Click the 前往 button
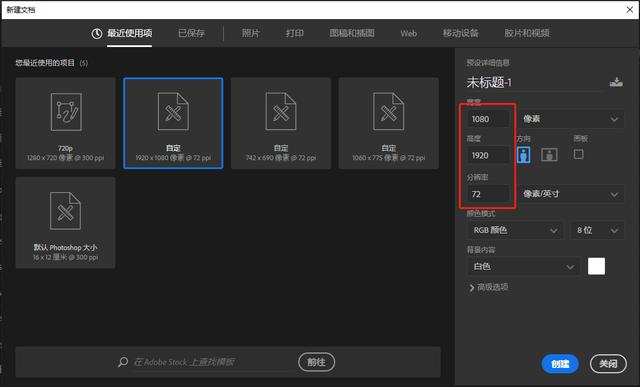The image size is (640, 387). click(316, 362)
